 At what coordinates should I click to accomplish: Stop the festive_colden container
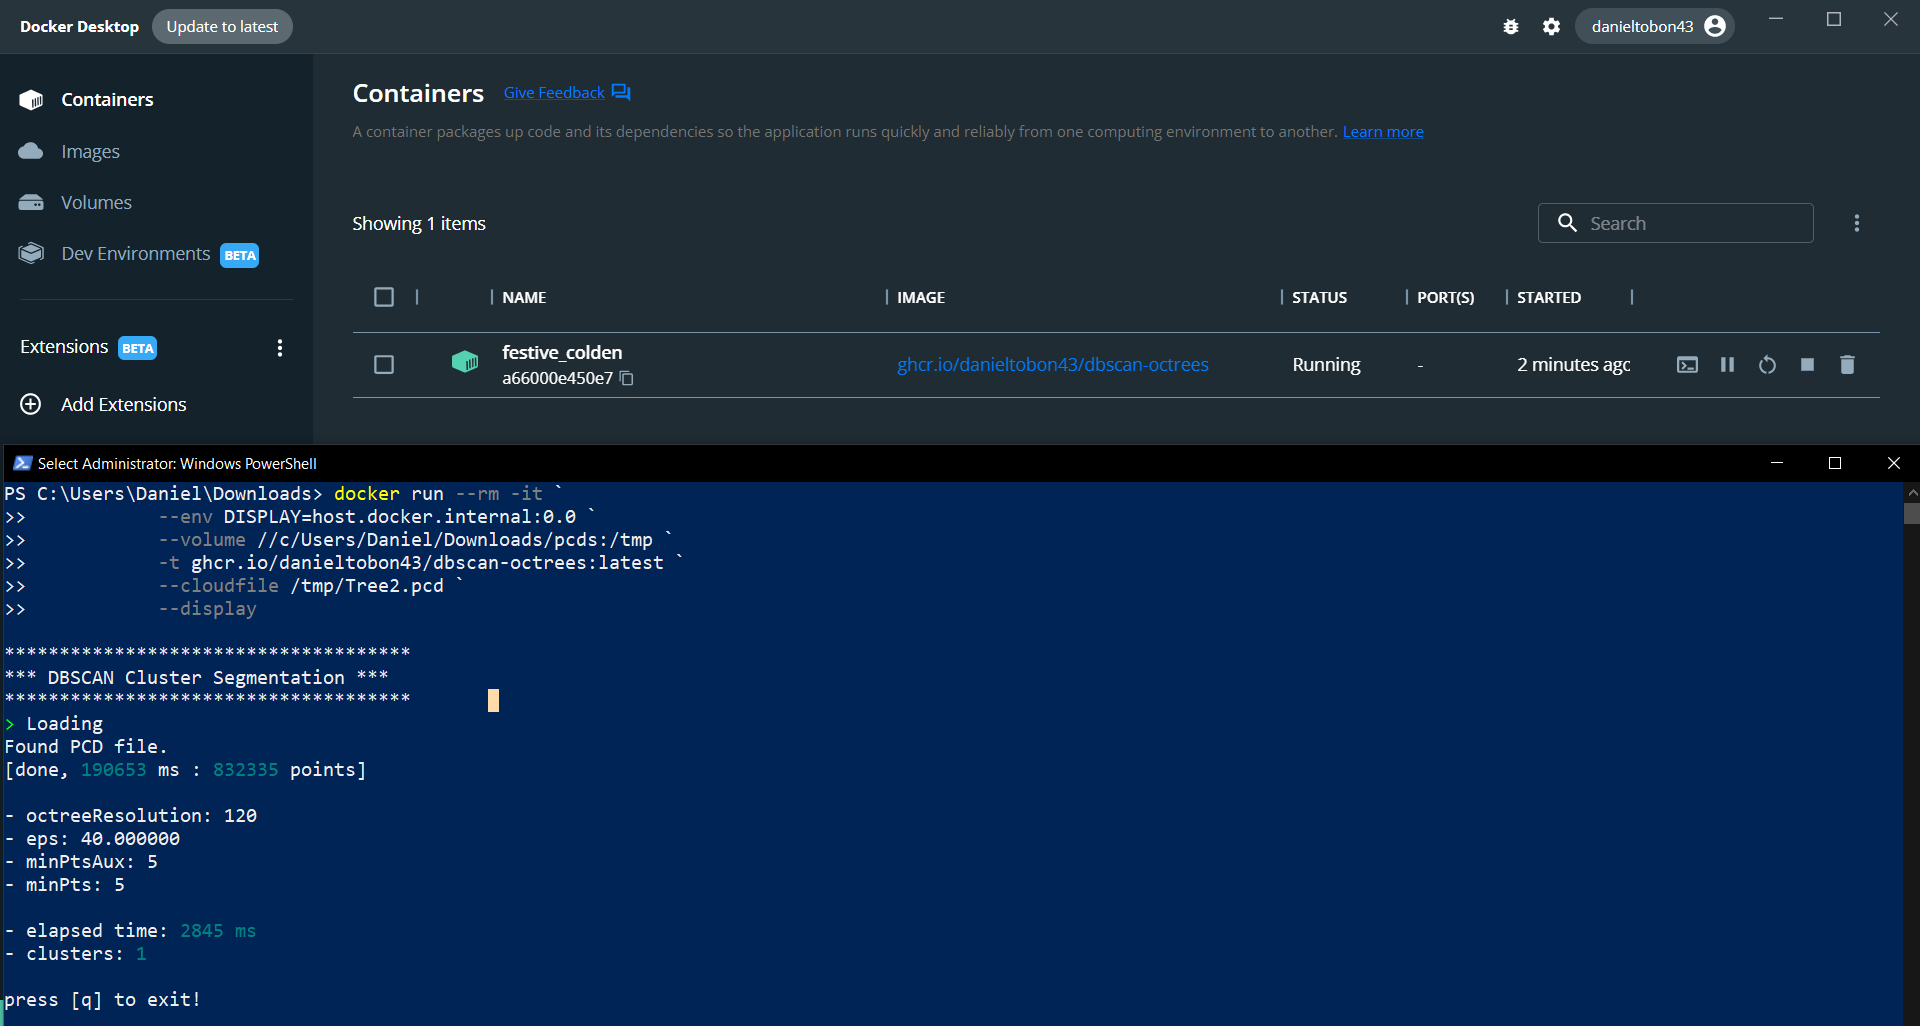coord(1807,365)
